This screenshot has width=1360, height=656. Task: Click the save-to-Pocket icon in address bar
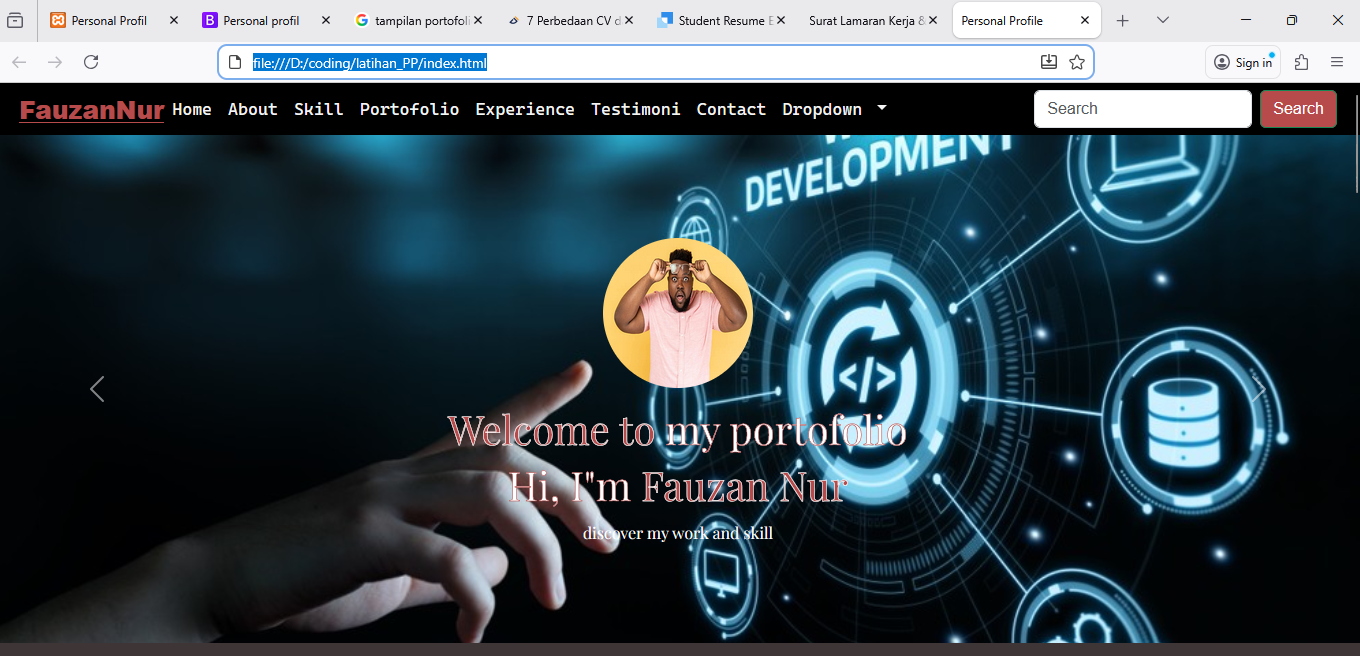click(x=1048, y=62)
